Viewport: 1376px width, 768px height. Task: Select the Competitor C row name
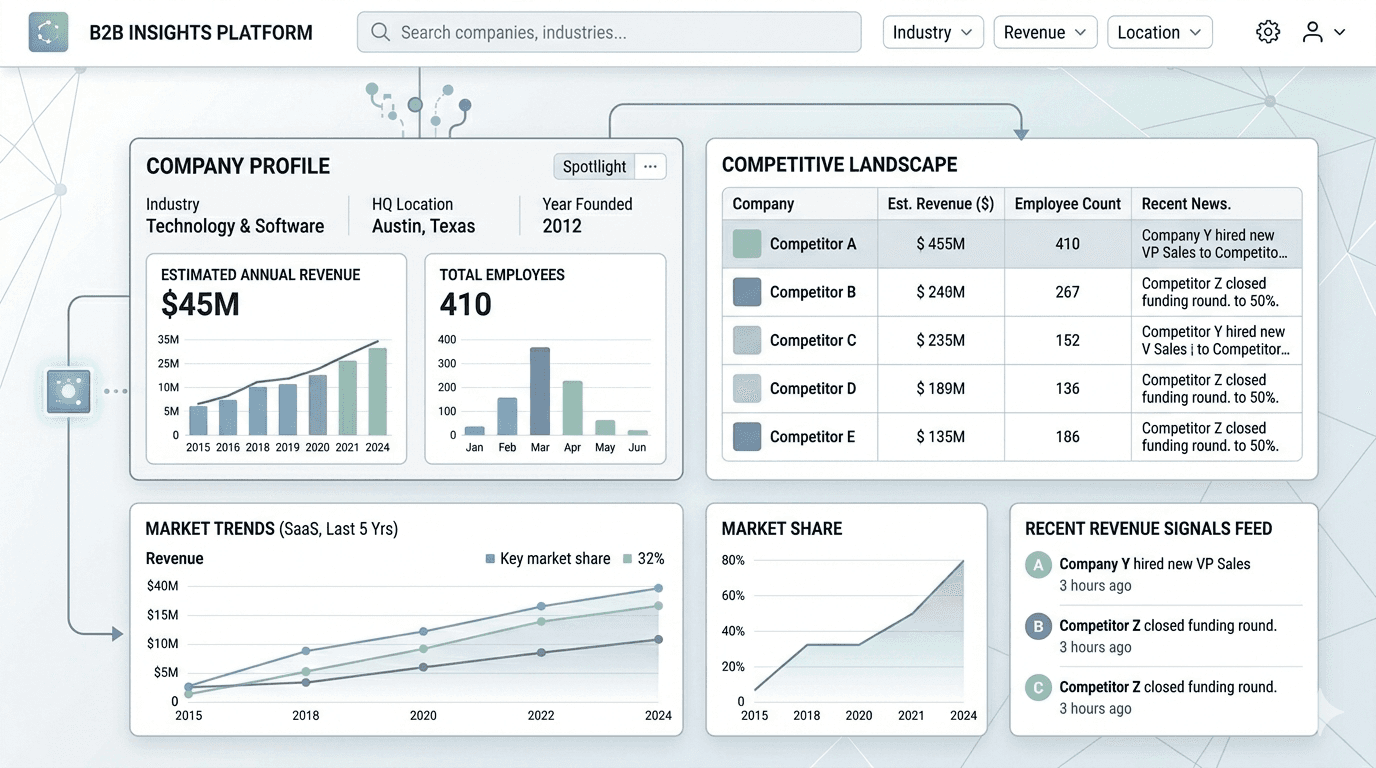coord(813,340)
